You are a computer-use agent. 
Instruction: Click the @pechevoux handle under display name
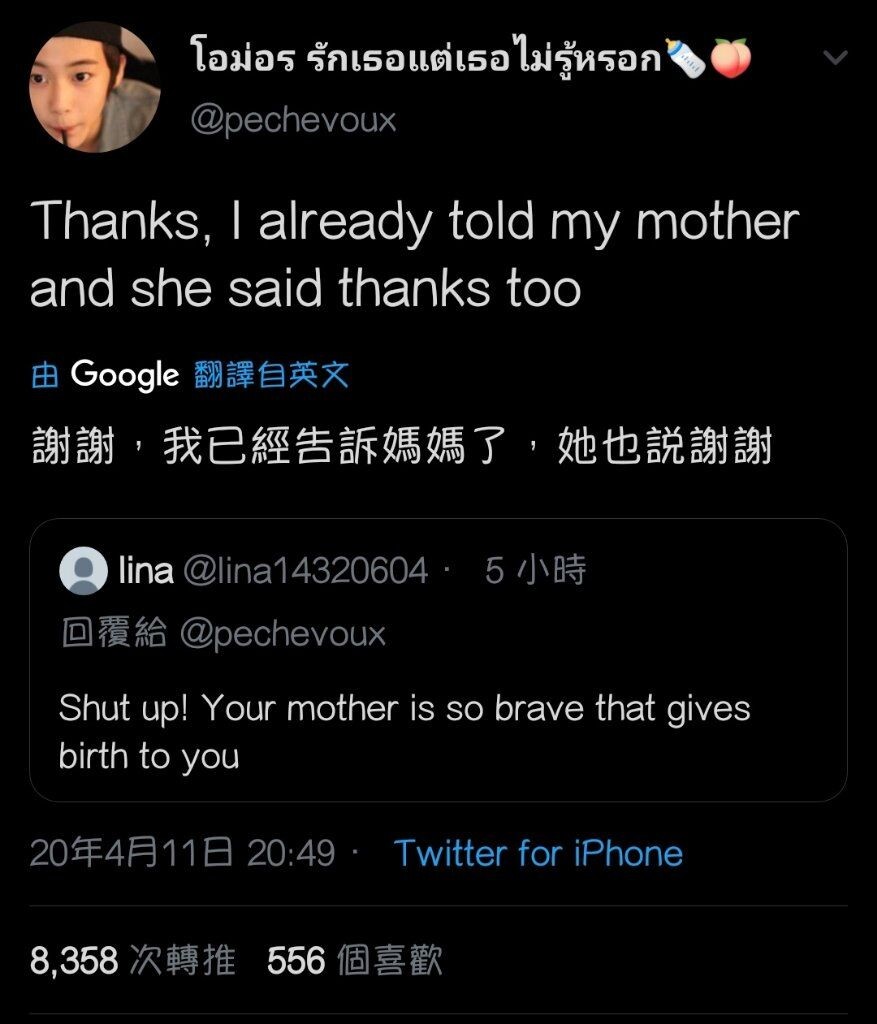pyautogui.click(x=293, y=121)
